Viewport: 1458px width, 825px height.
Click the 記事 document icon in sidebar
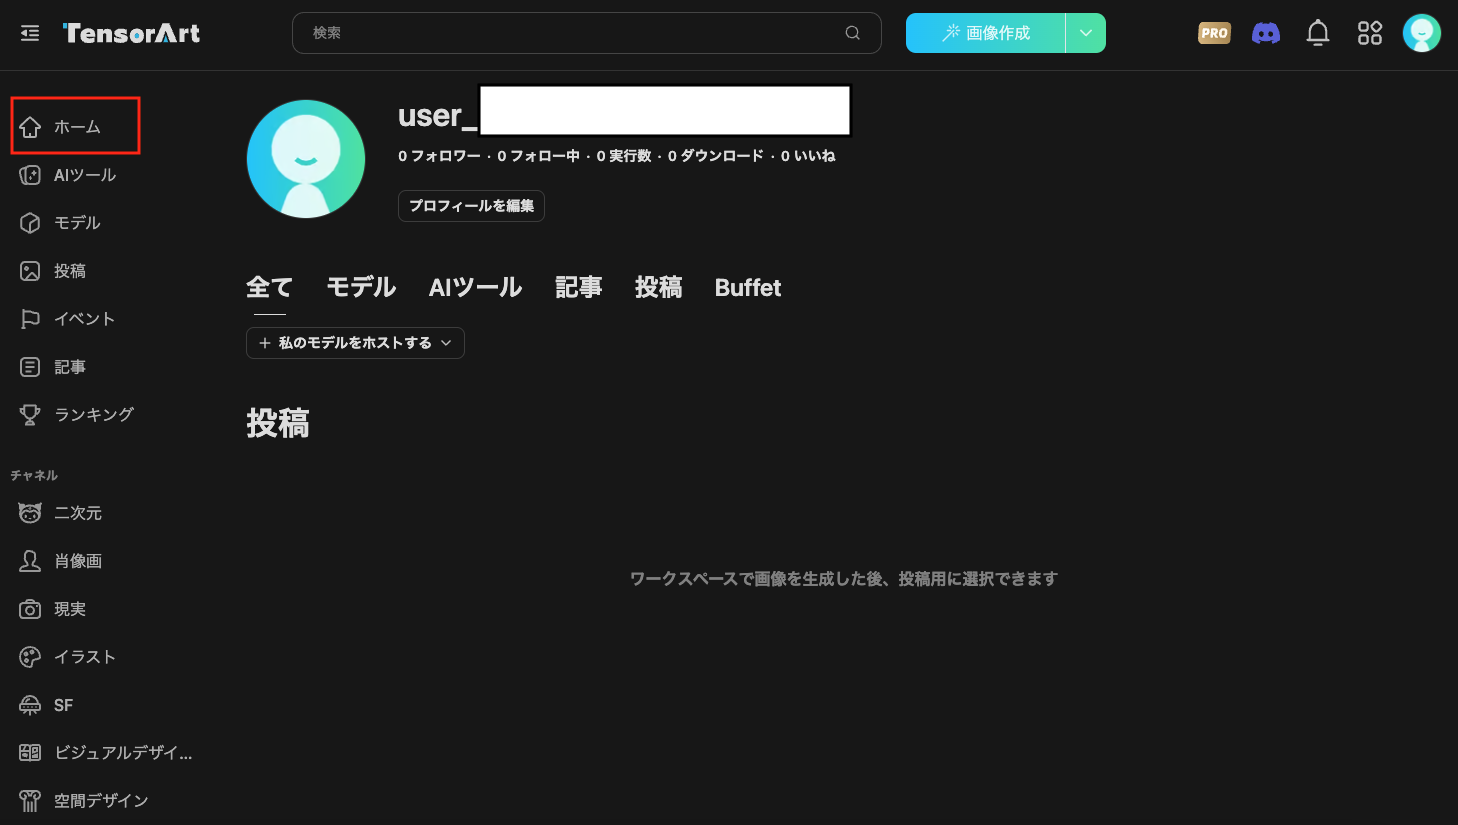(30, 367)
